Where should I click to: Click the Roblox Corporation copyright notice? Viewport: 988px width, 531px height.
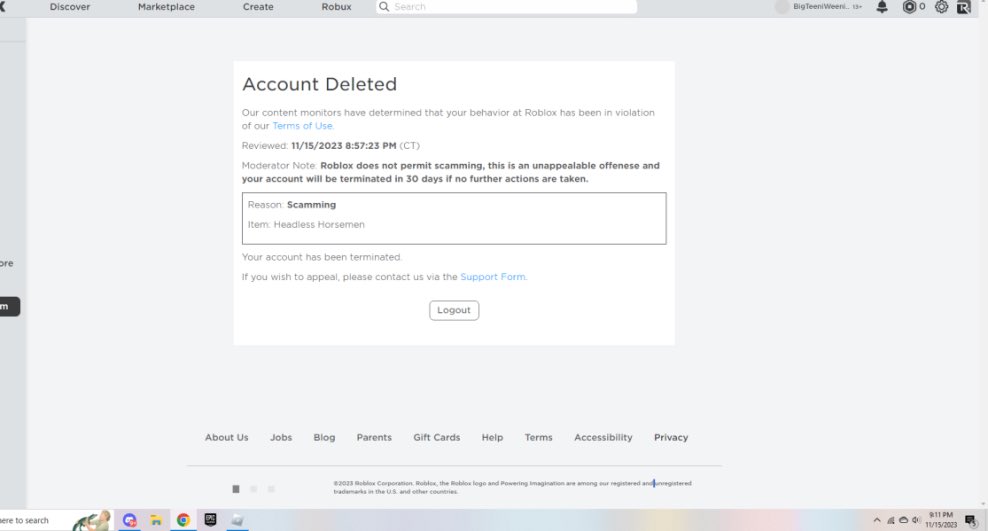512,488
